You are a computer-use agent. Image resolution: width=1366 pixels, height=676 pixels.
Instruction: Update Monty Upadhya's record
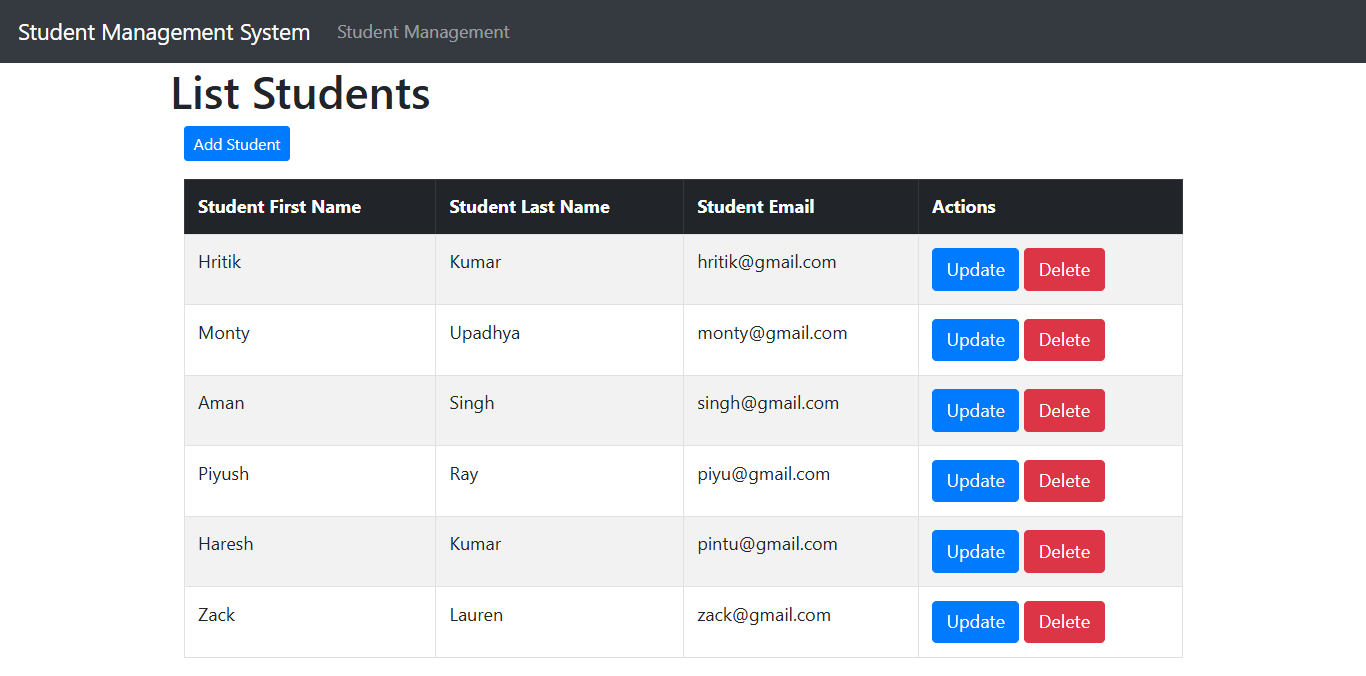tap(974, 339)
